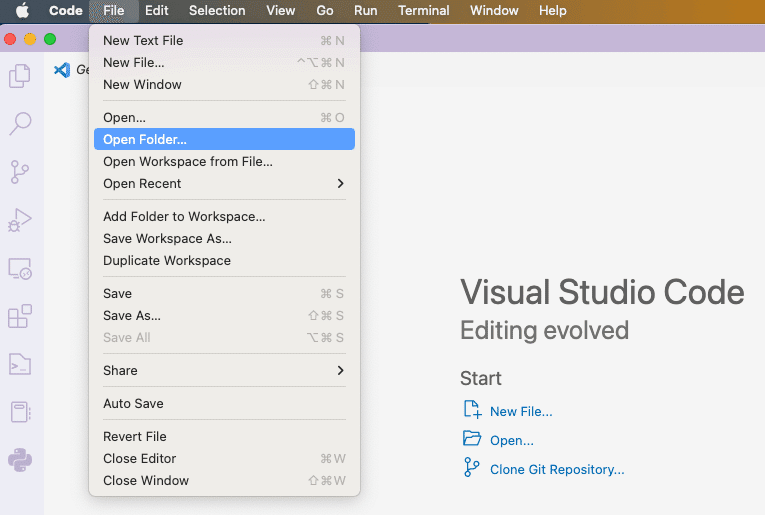Click the New File icon on Start list
This screenshot has width=765, height=515.
[472, 410]
